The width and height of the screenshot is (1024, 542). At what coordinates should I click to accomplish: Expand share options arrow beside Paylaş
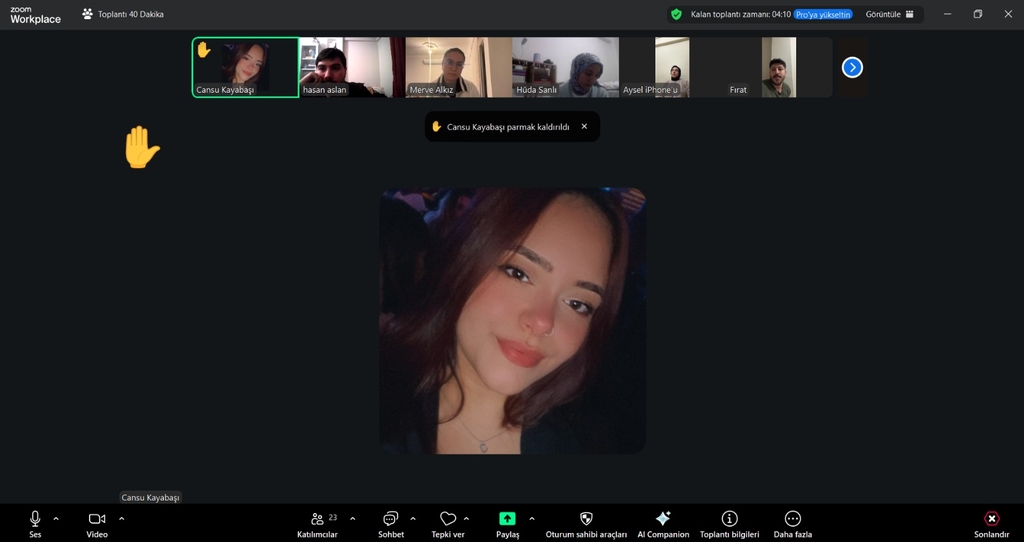coord(531,518)
